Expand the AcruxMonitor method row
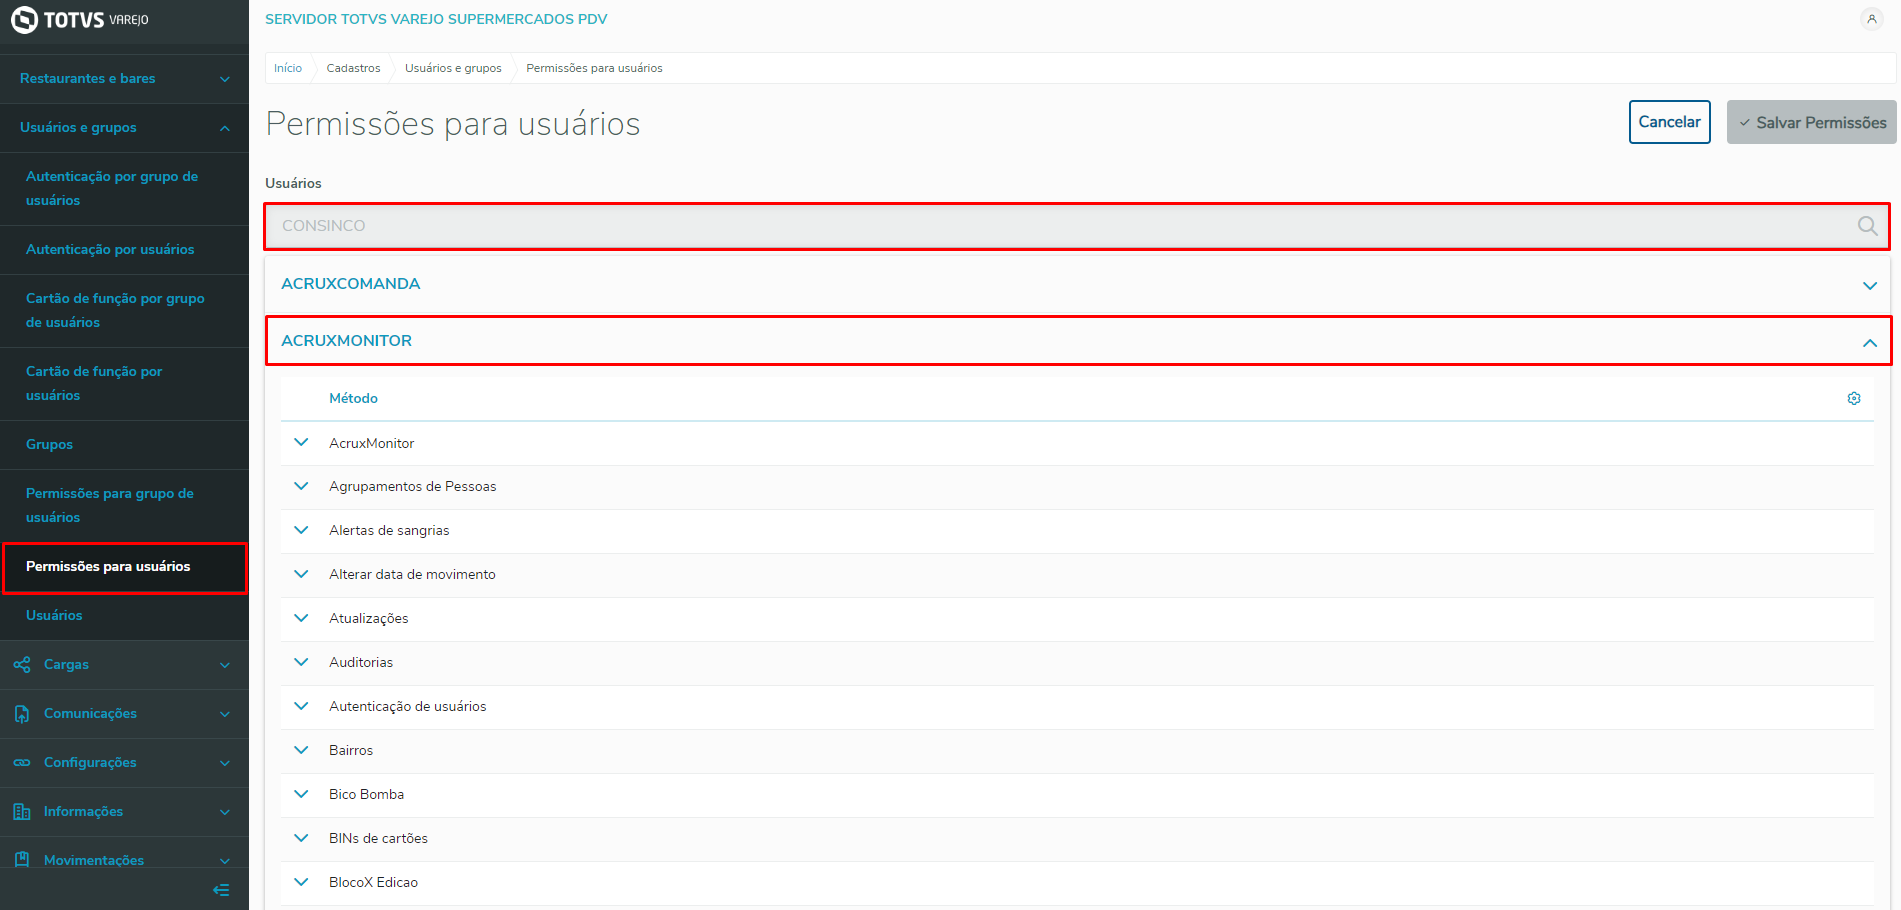 (301, 442)
